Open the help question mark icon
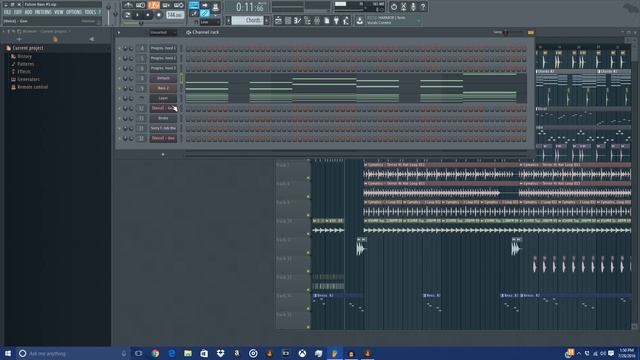The image size is (640, 360). (423, 7)
